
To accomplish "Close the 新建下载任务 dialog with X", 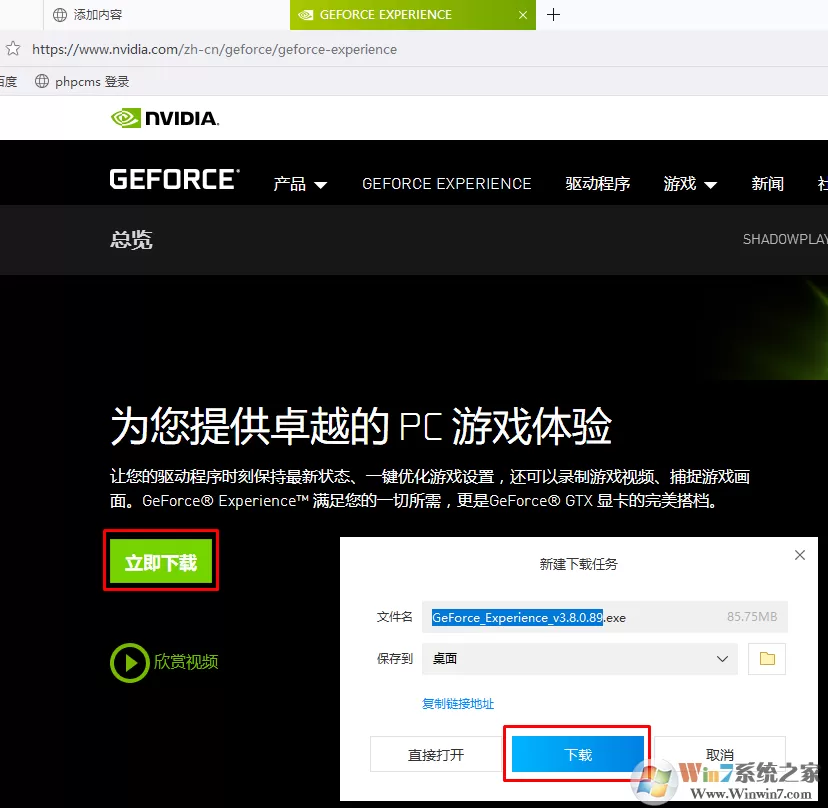I will [799, 555].
